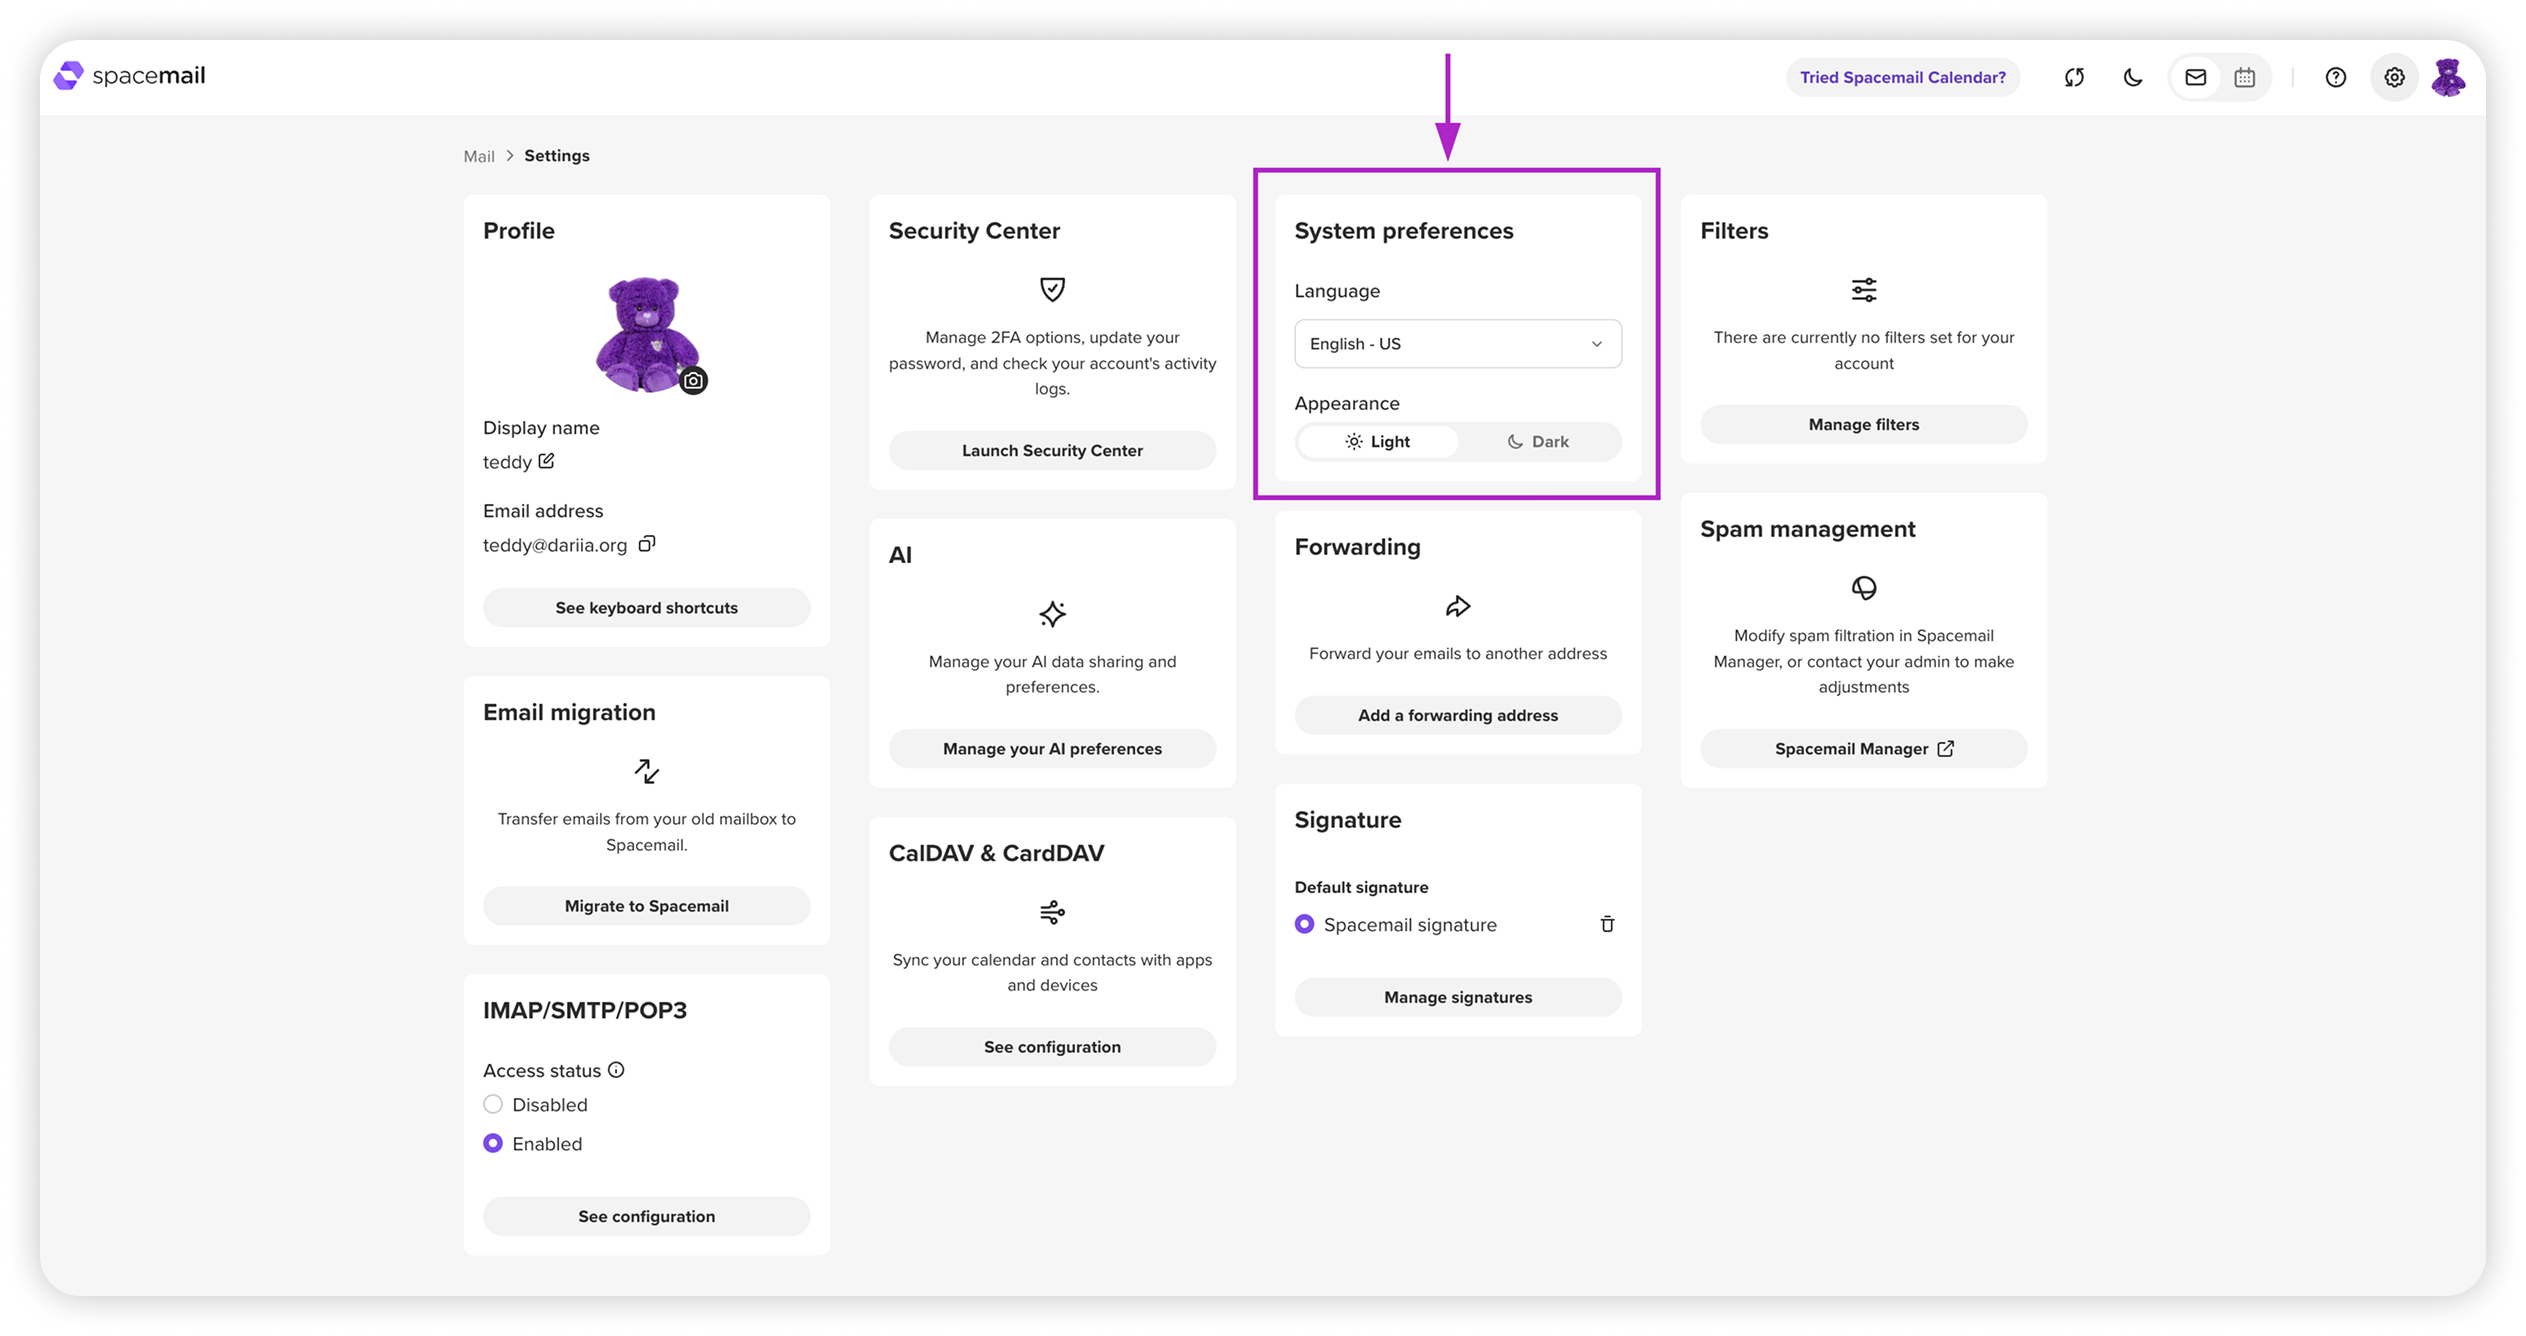The height and width of the screenshot is (1336, 2526).
Task: Toggle dark mode moon icon in header
Action: (x=2132, y=77)
